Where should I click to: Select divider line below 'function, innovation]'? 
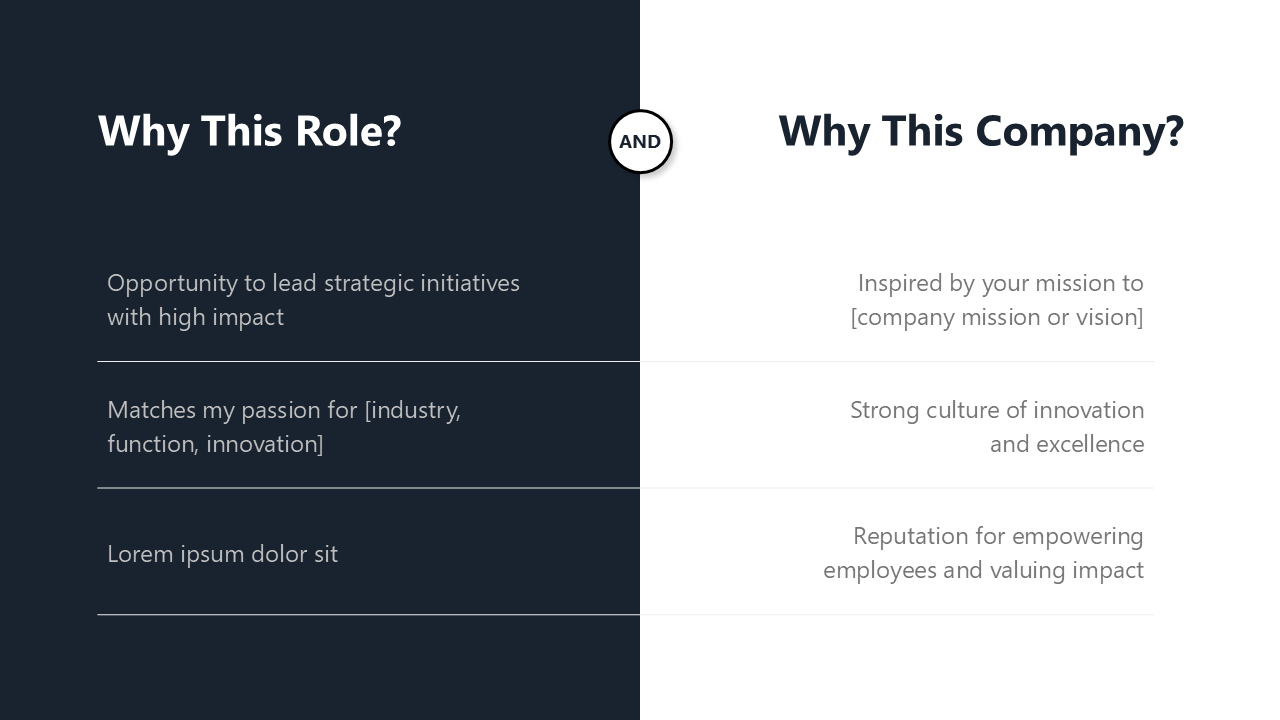click(x=368, y=488)
